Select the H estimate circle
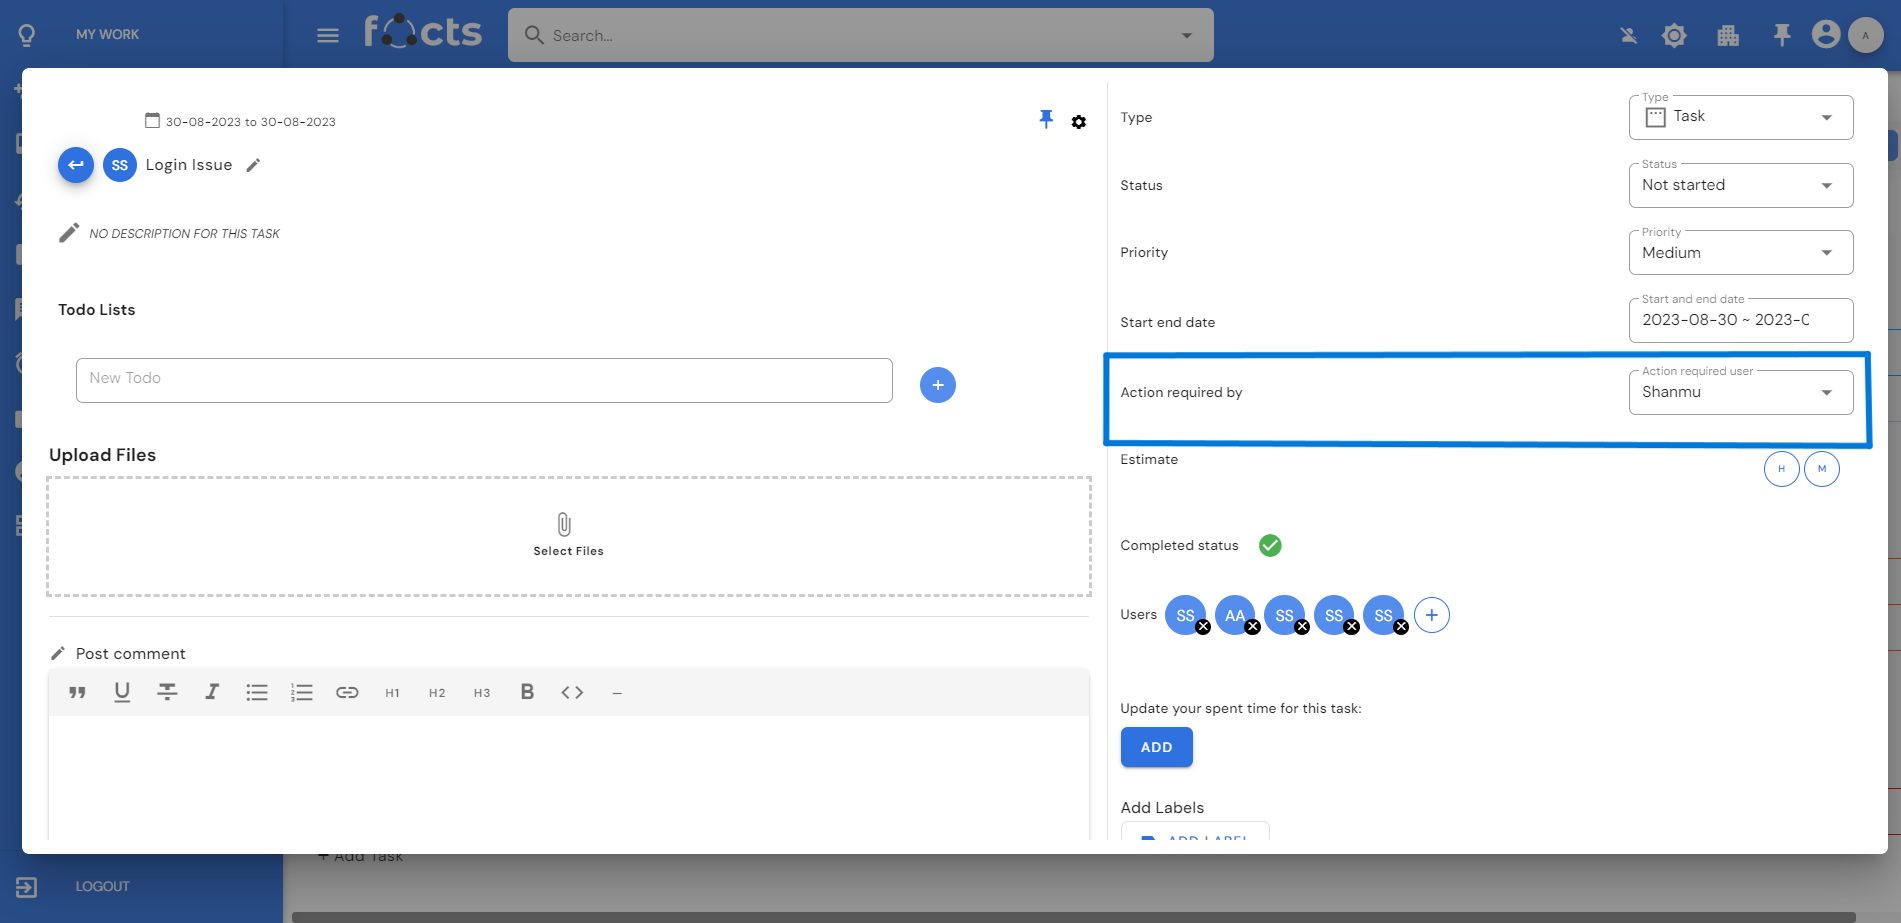This screenshot has width=1901, height=923. click(1781, 469)
